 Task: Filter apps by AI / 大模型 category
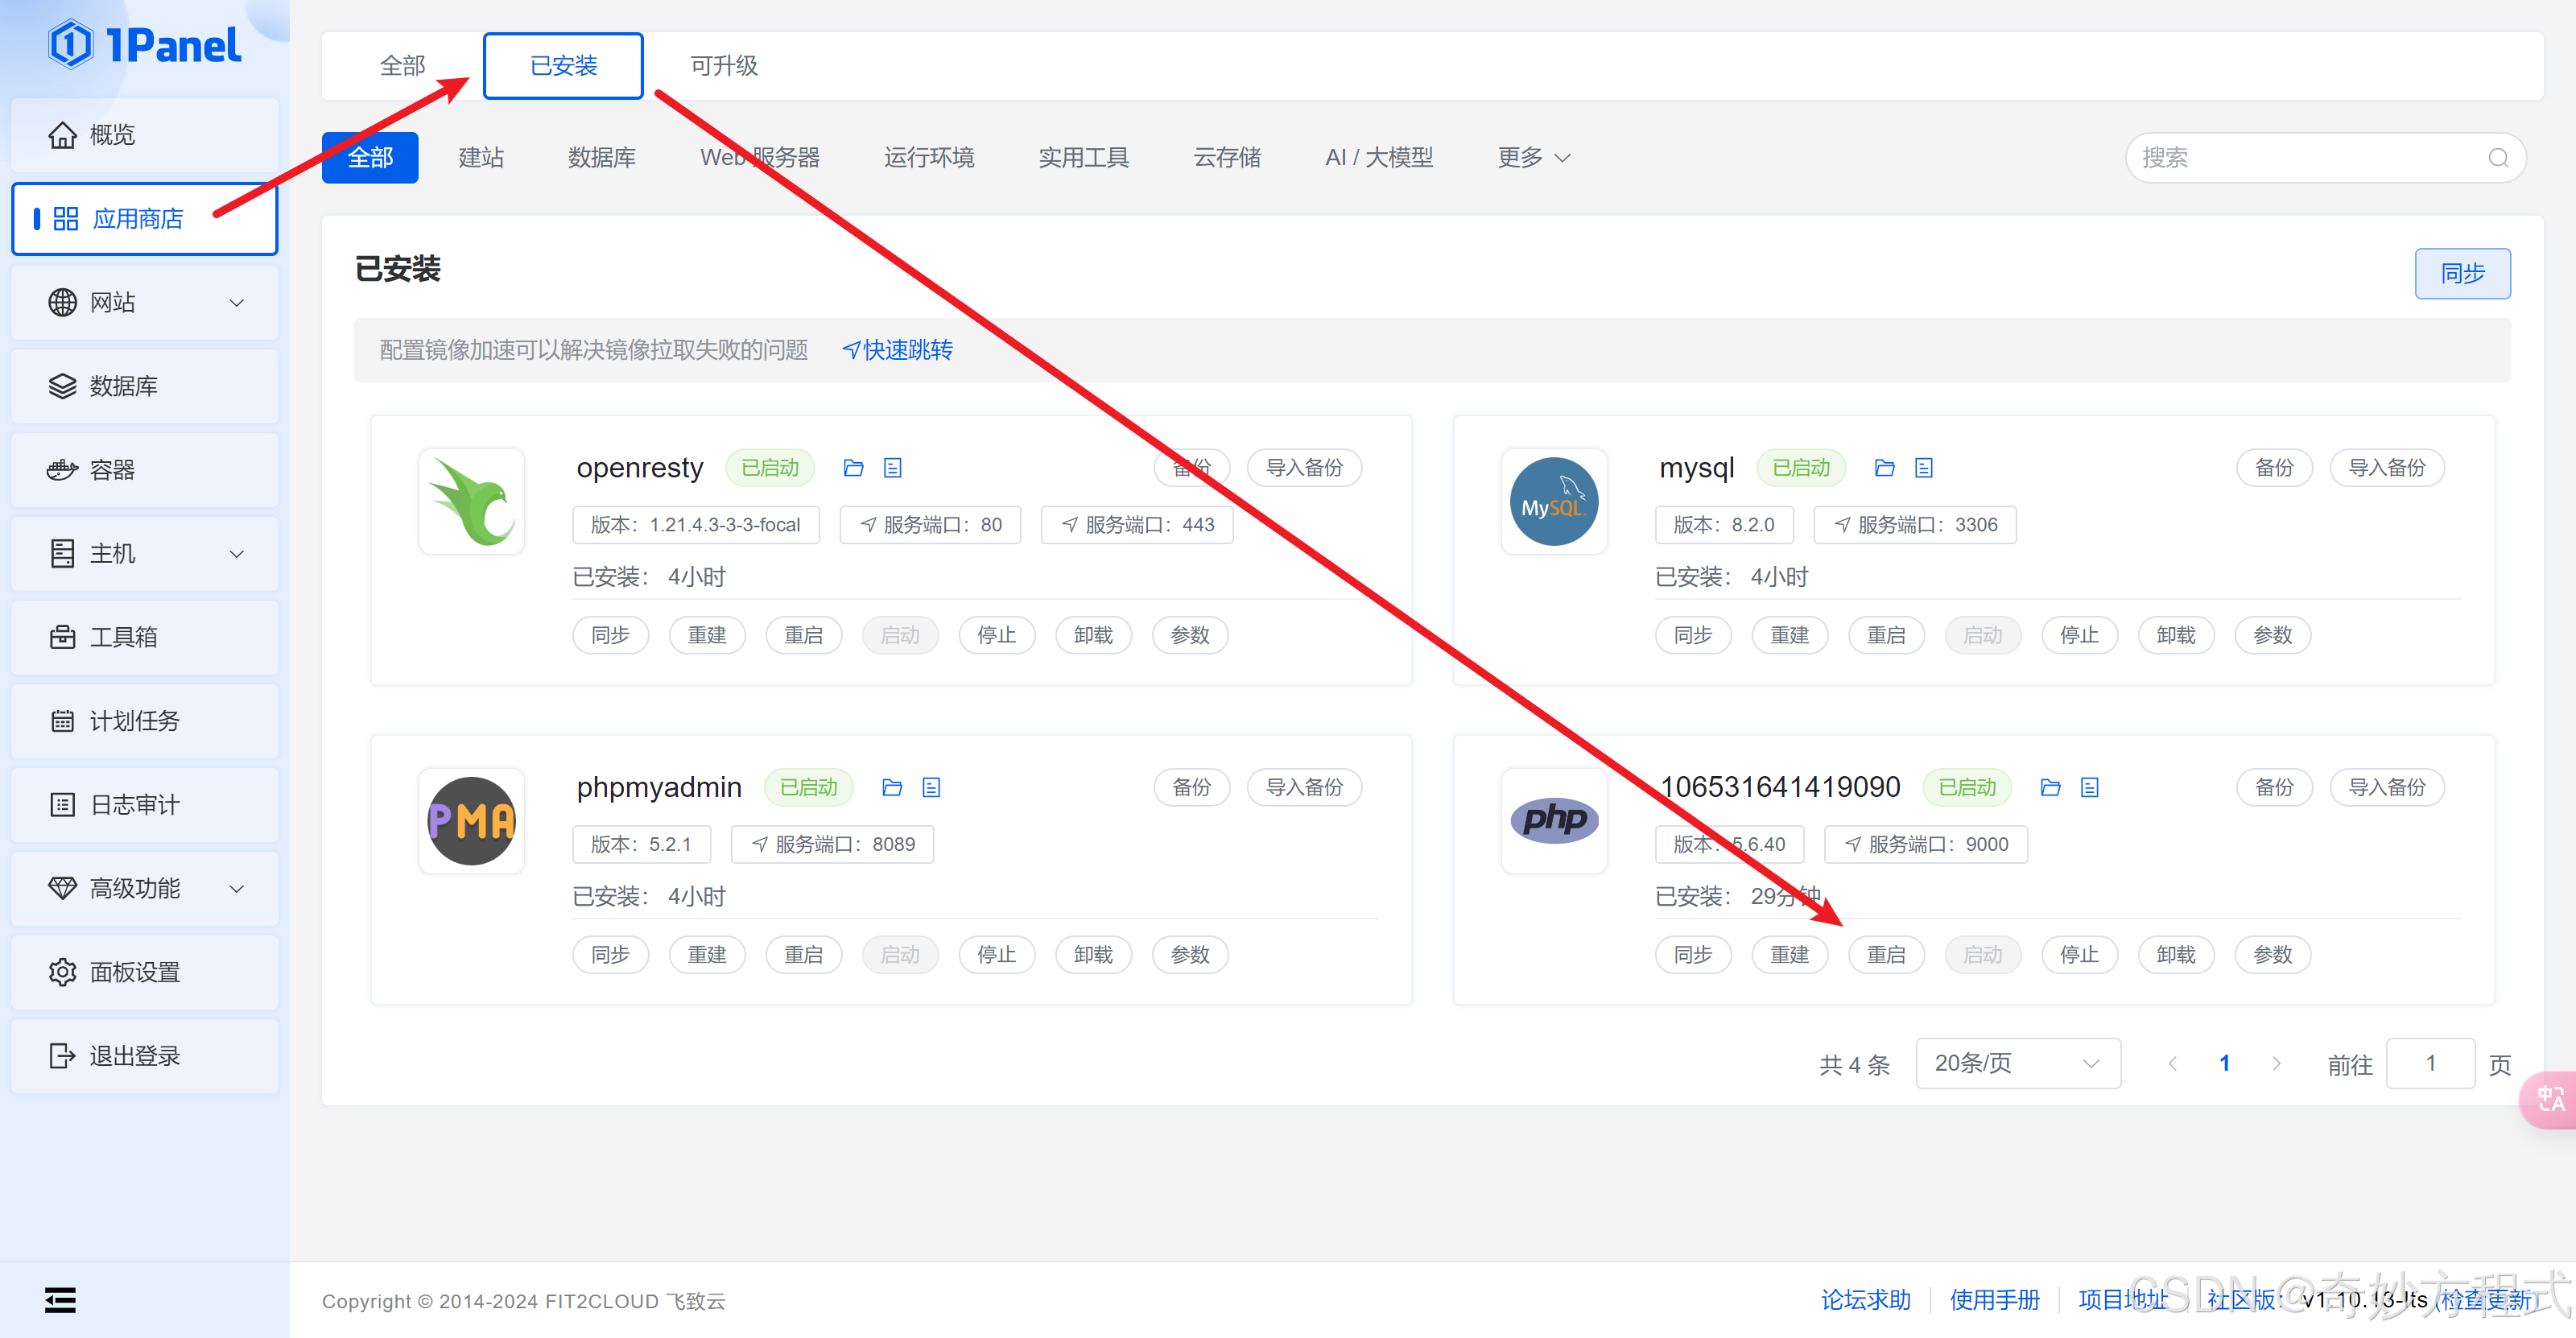click(x=1379, y=158)
